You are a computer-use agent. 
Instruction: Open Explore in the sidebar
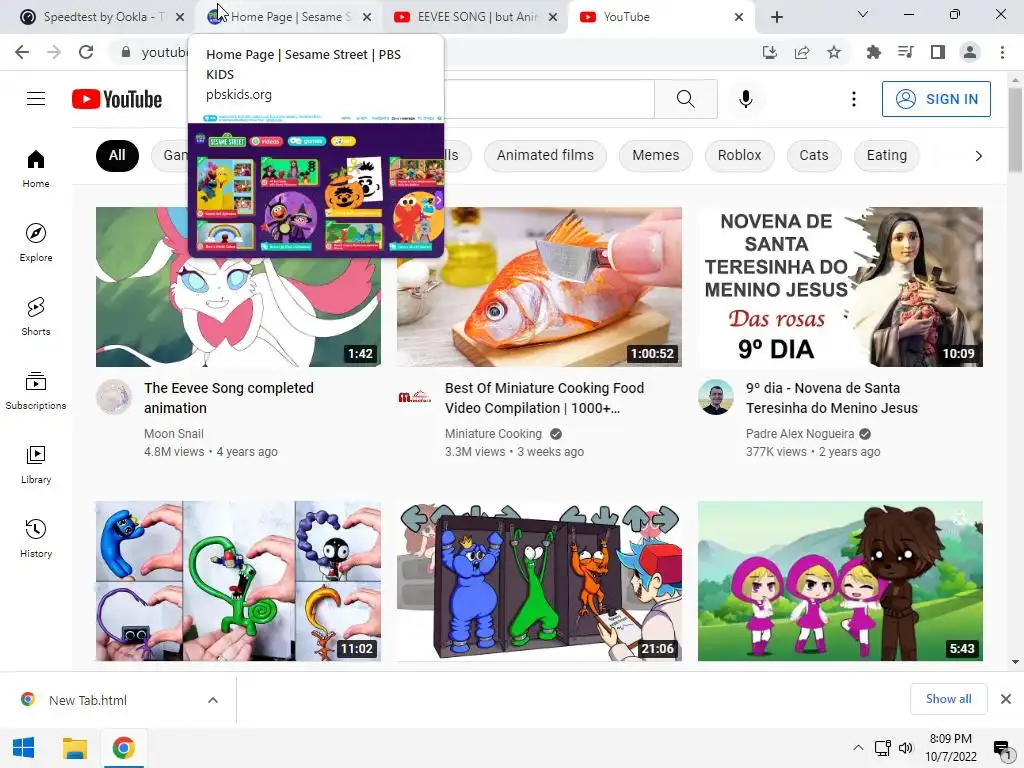tap(36, 242)
